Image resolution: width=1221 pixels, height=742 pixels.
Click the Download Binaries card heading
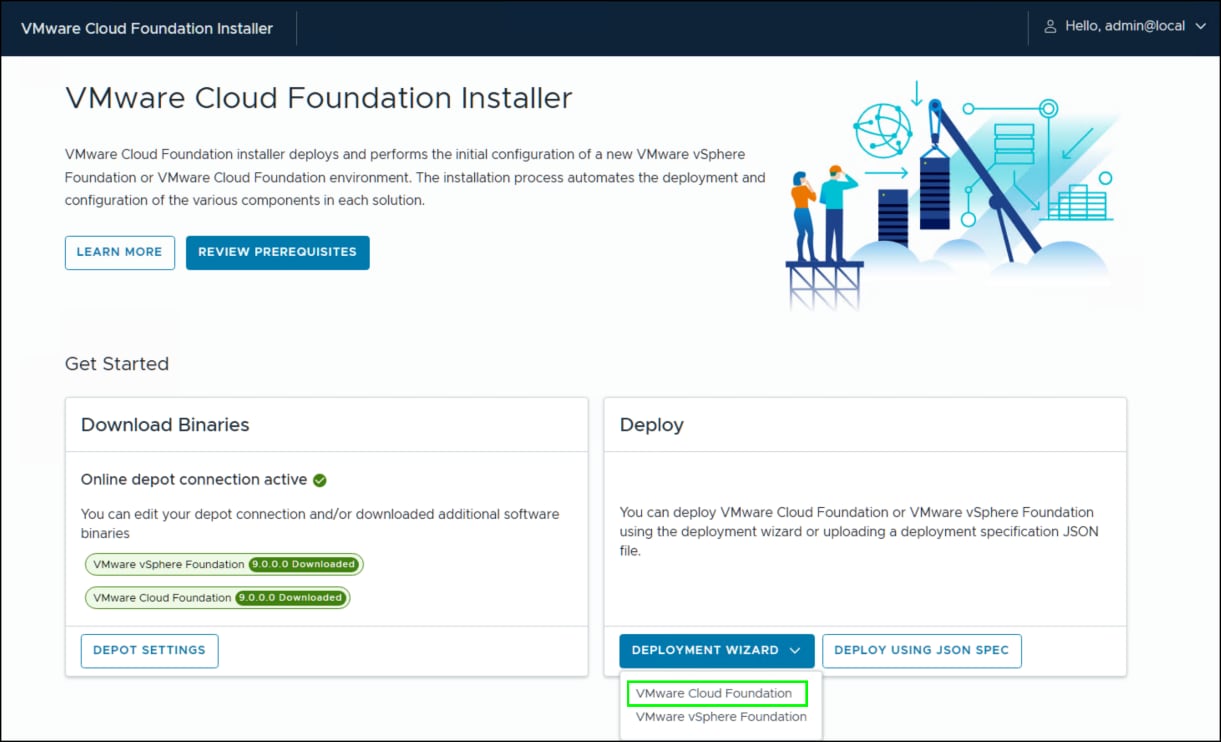tap(165, 425)
